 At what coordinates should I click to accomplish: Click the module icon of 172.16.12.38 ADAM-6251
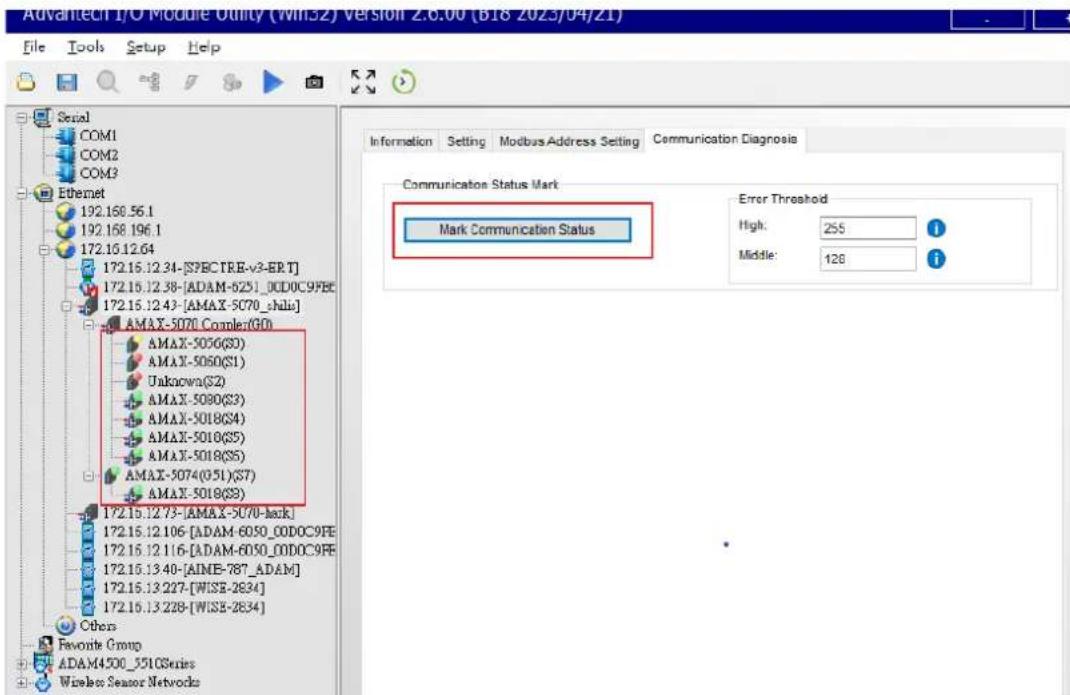(88, 287)
